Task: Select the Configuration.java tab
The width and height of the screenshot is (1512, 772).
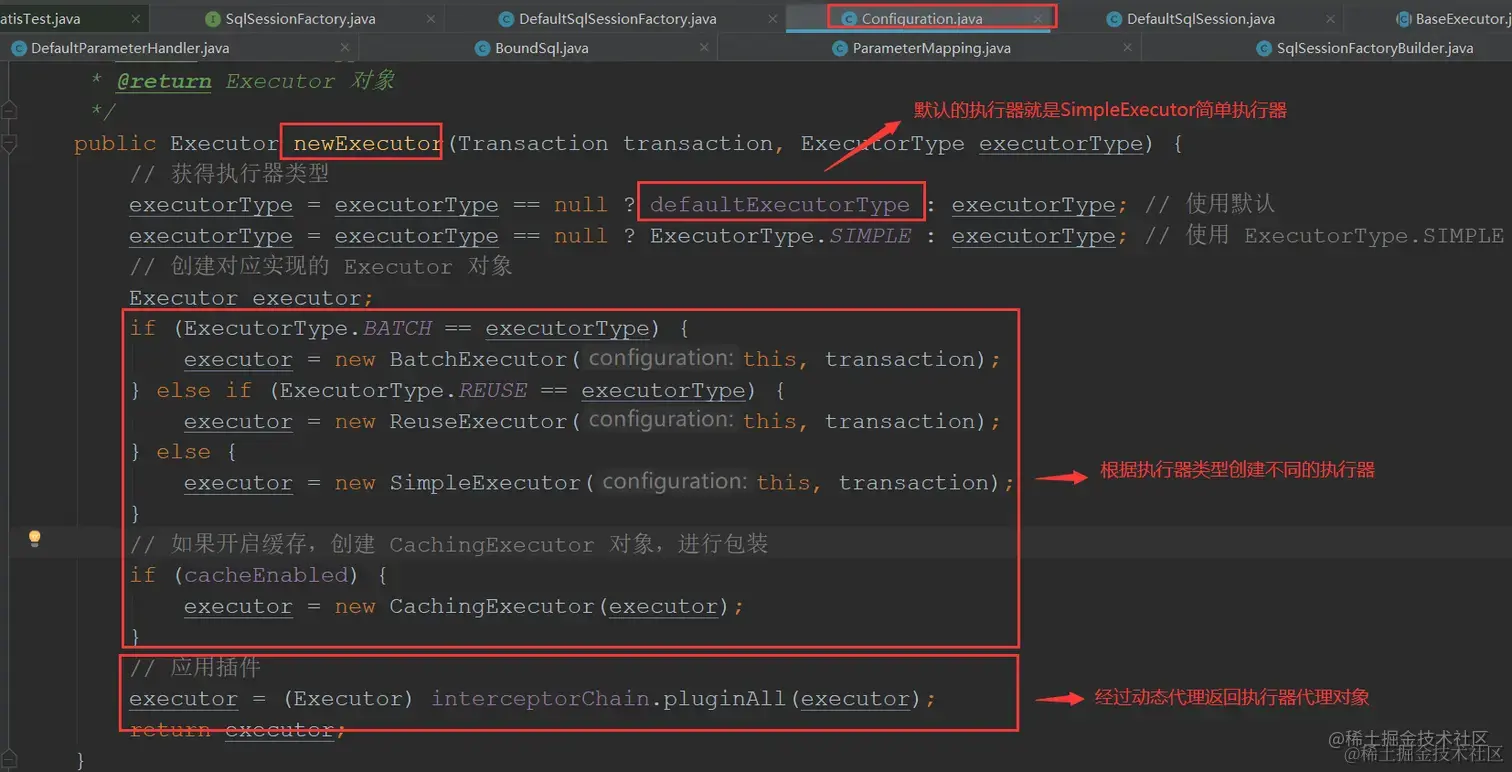Action: pyautogui.click(x=922, y=19)
